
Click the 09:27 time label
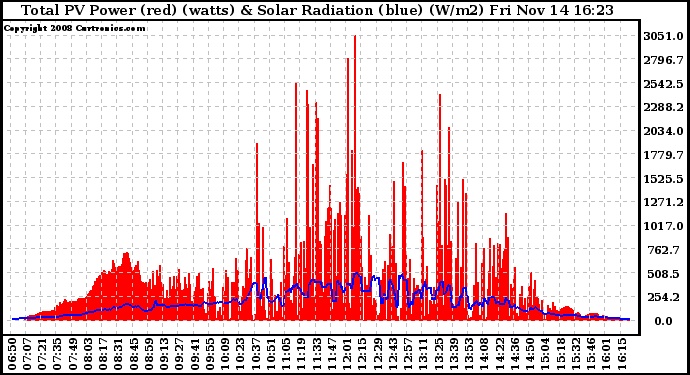[180, 354]
